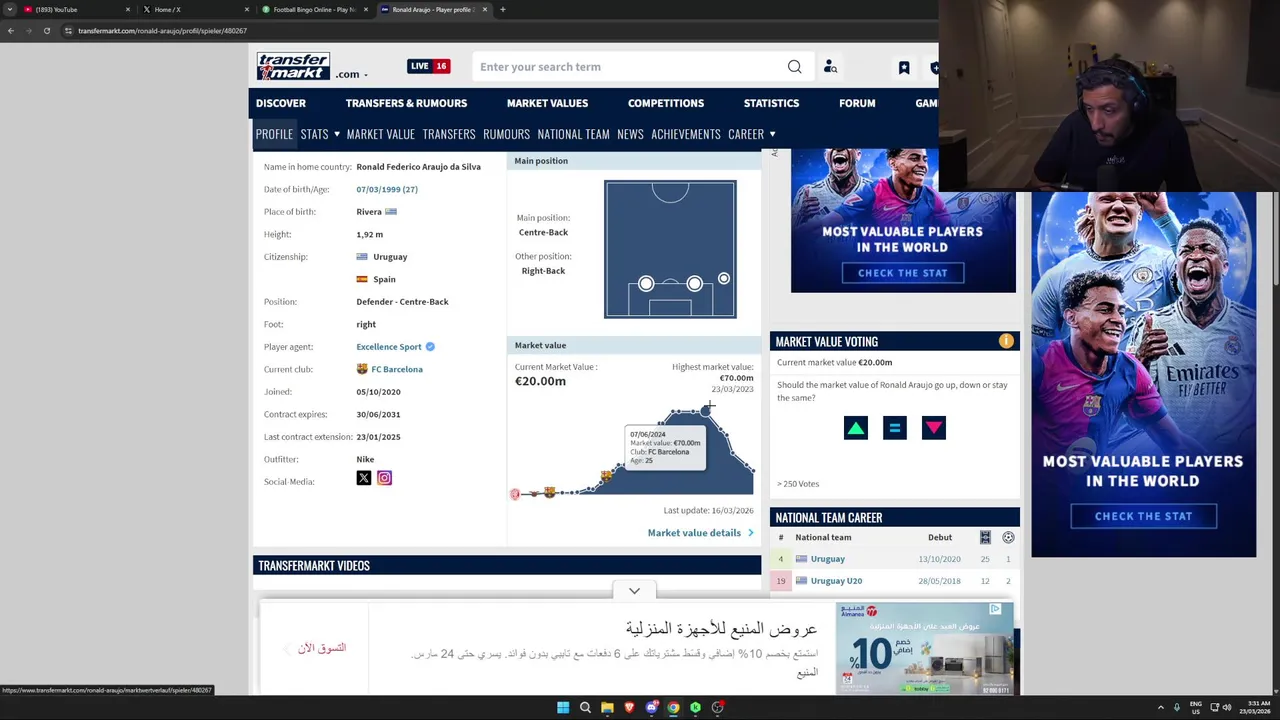Click the highest market value chart point
Image resolution: width=1280 pixels, height=720 pixels.
706,410
